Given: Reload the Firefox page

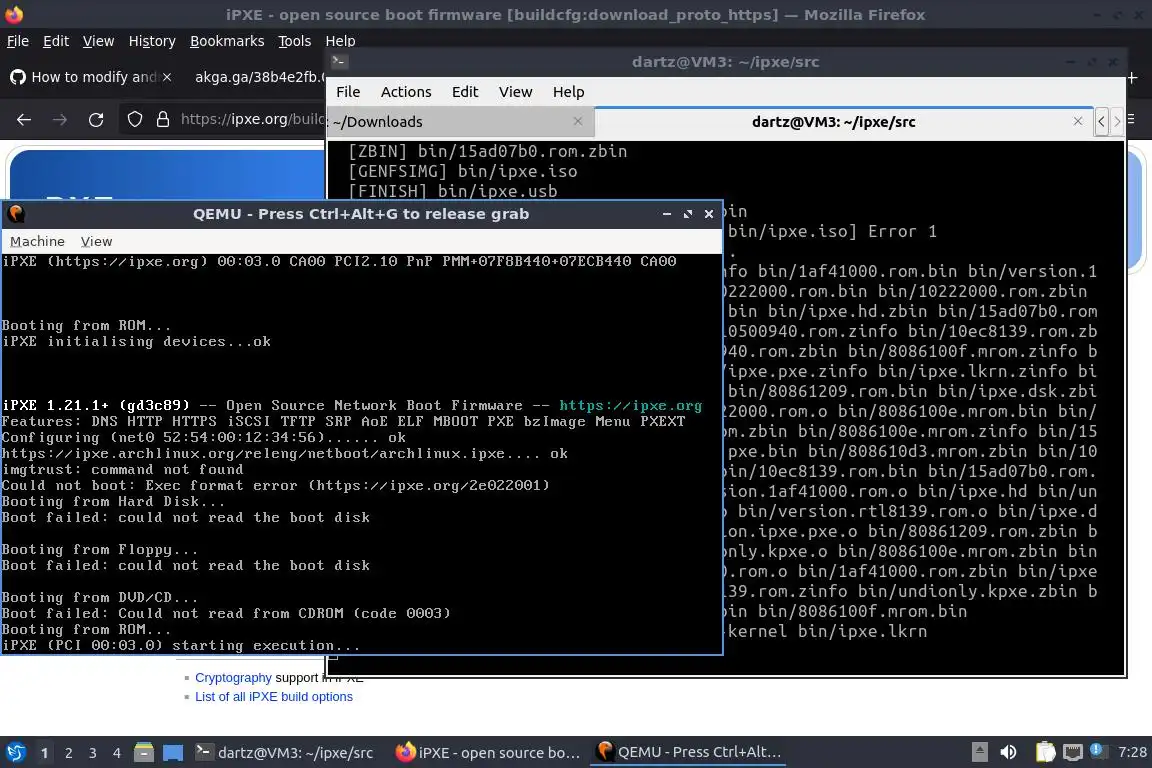Looking at the screenshot, I should (96, 119).
